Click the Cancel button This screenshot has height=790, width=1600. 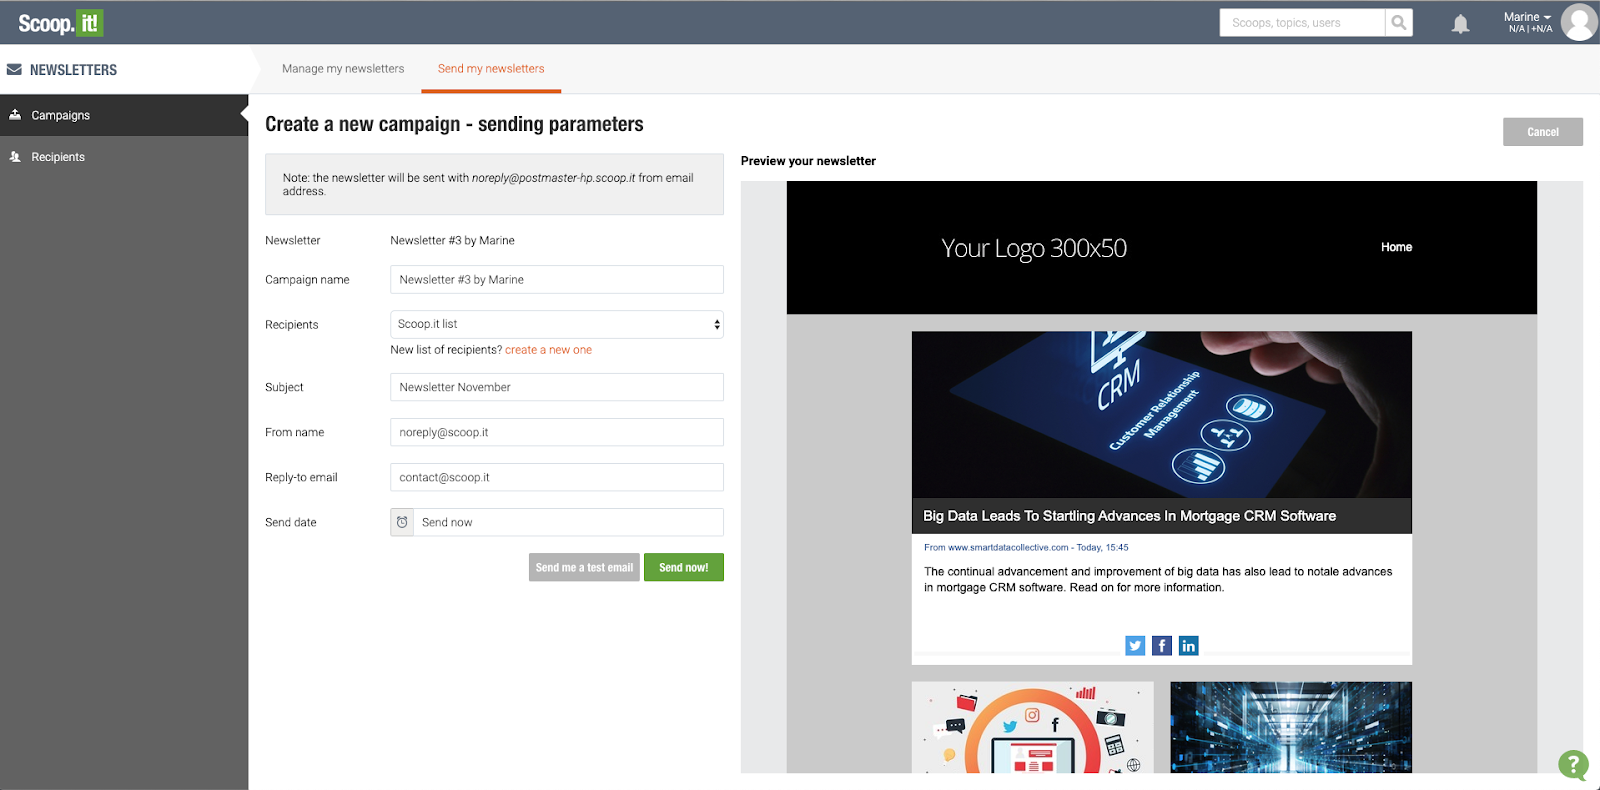click(1543, 132)
